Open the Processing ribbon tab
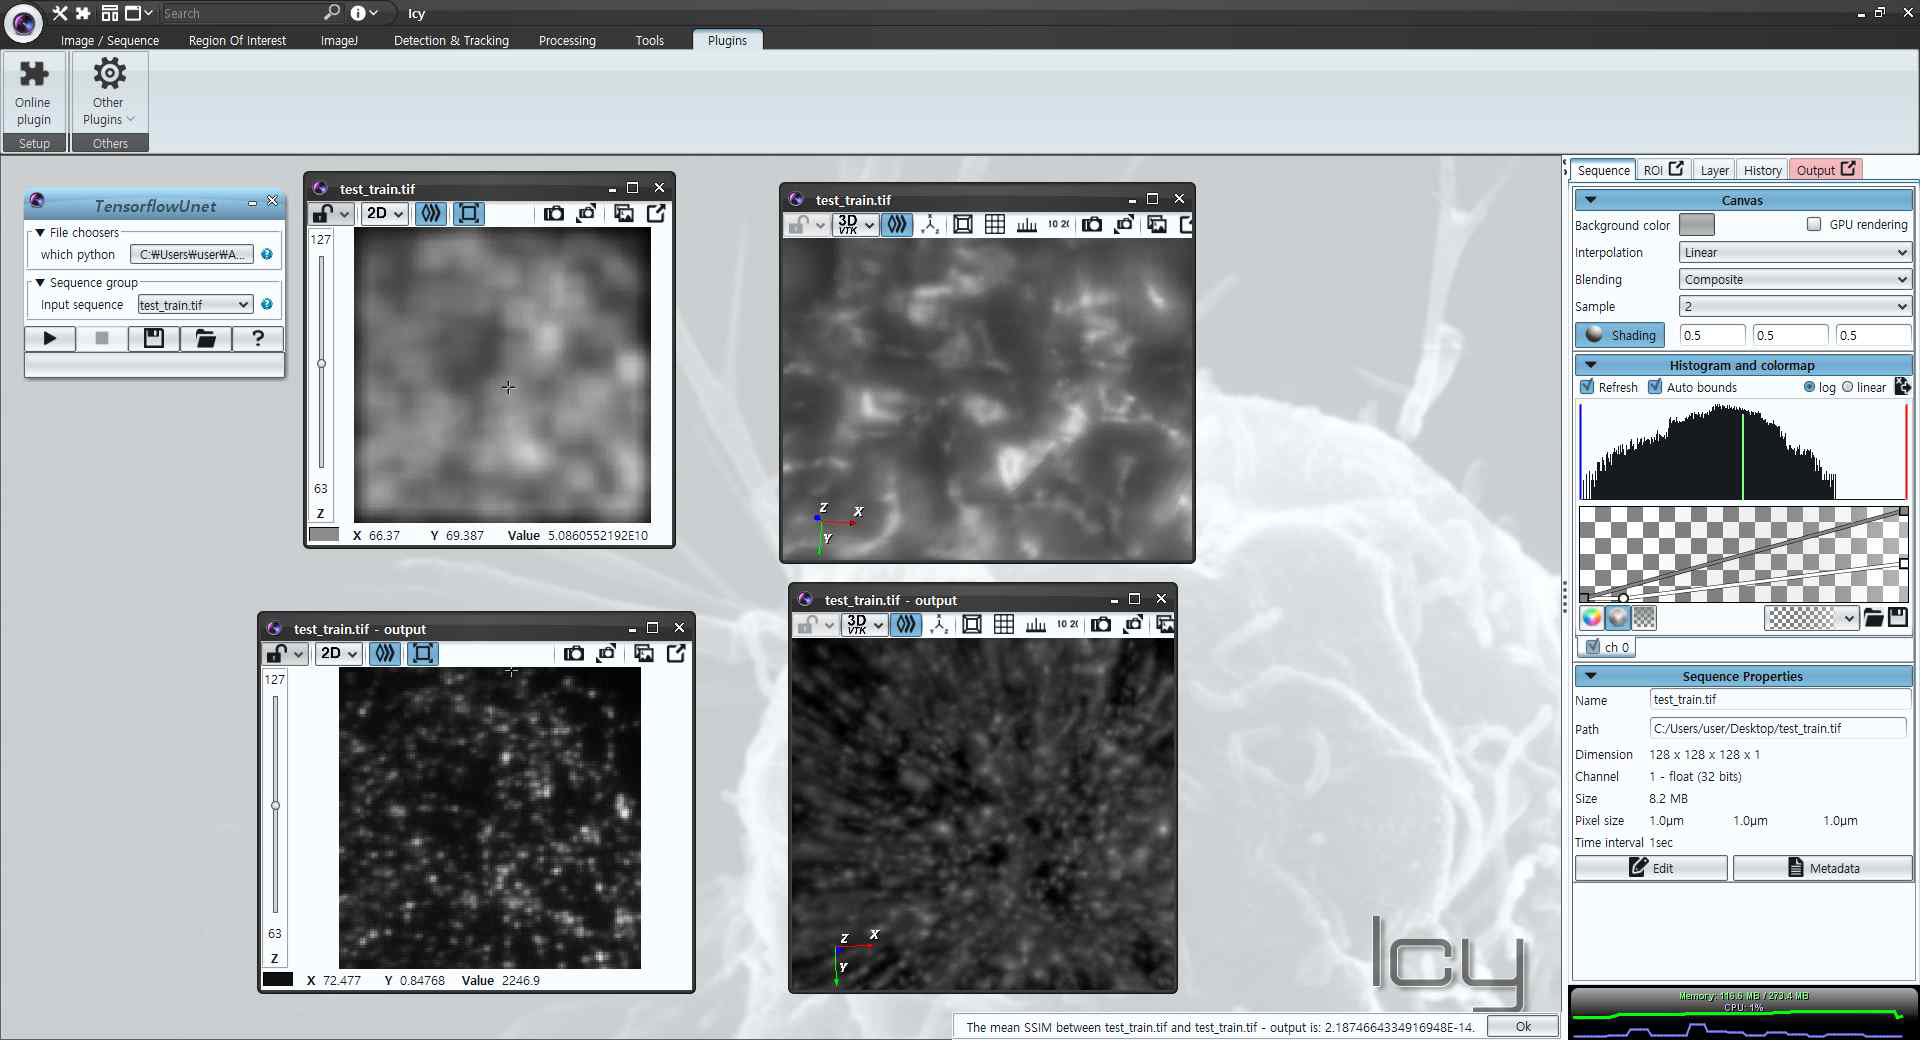The height and width of the screenshot is (1040, 1920). pyautogui.click(x=567, y=41)
